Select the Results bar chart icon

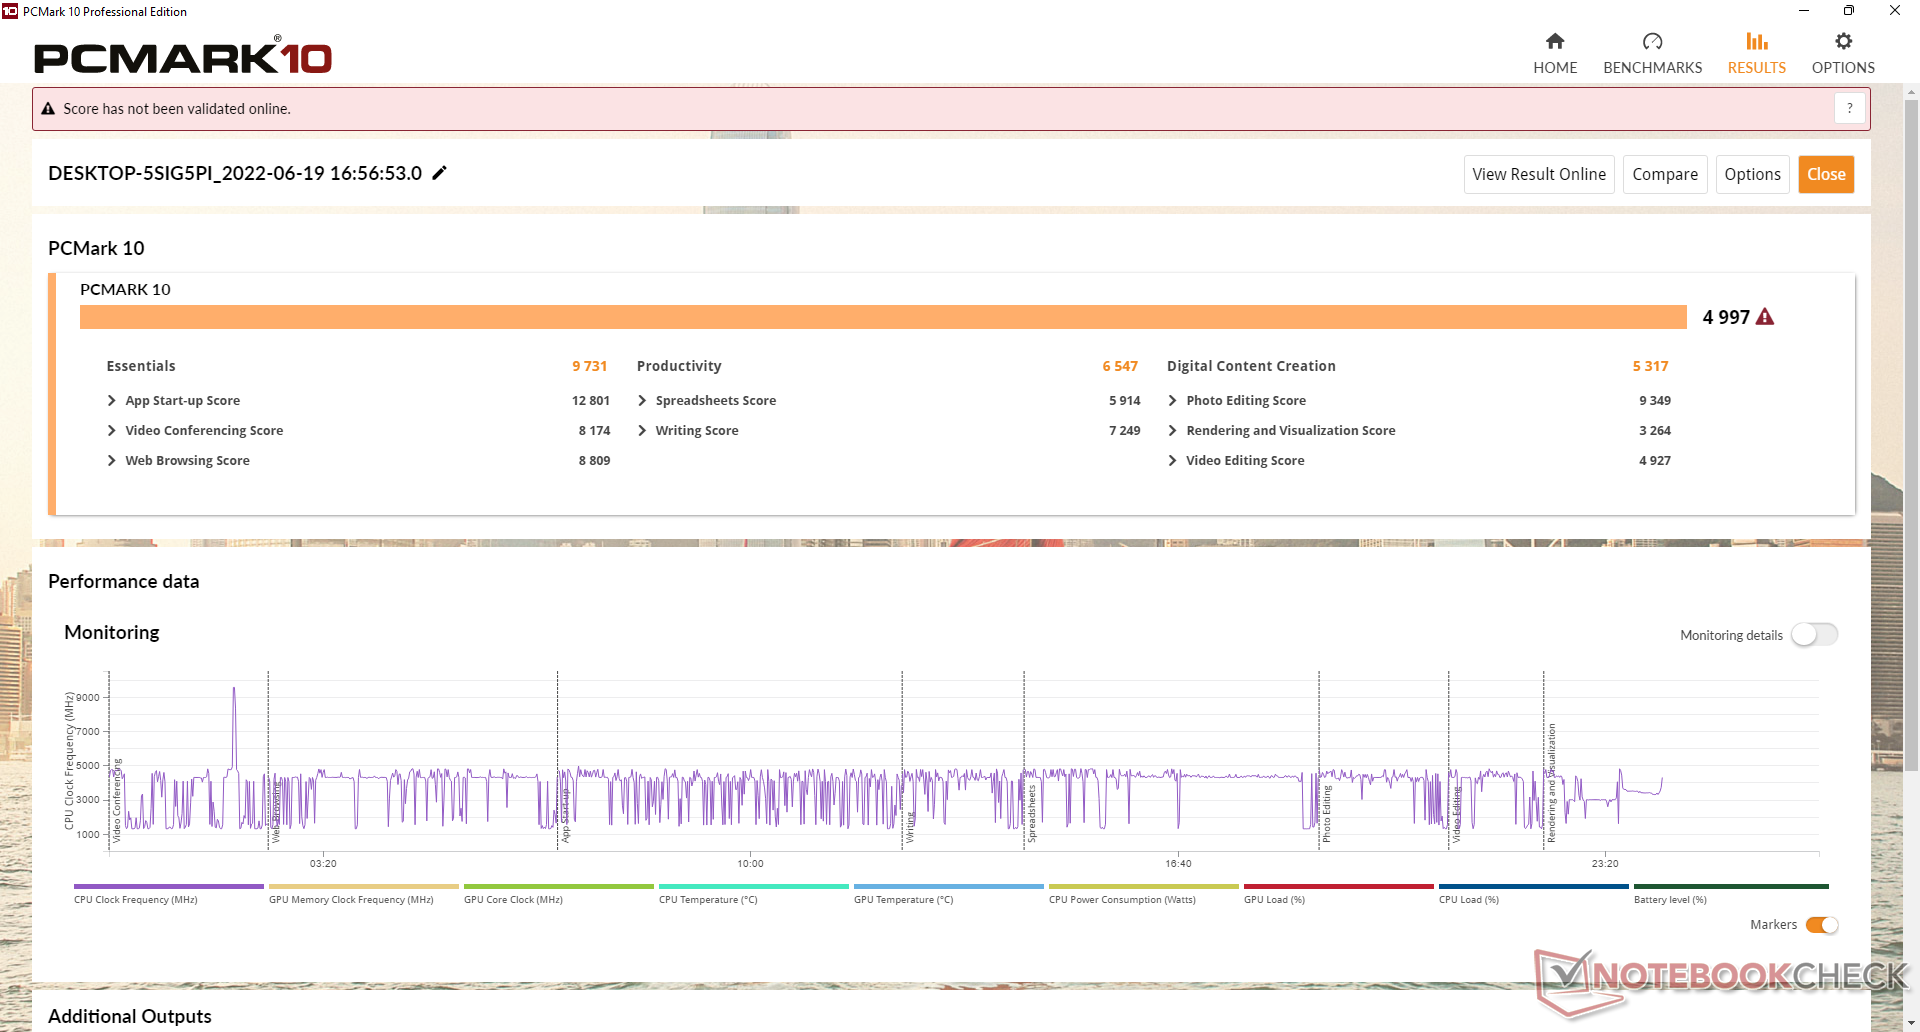click(1757, 41)
